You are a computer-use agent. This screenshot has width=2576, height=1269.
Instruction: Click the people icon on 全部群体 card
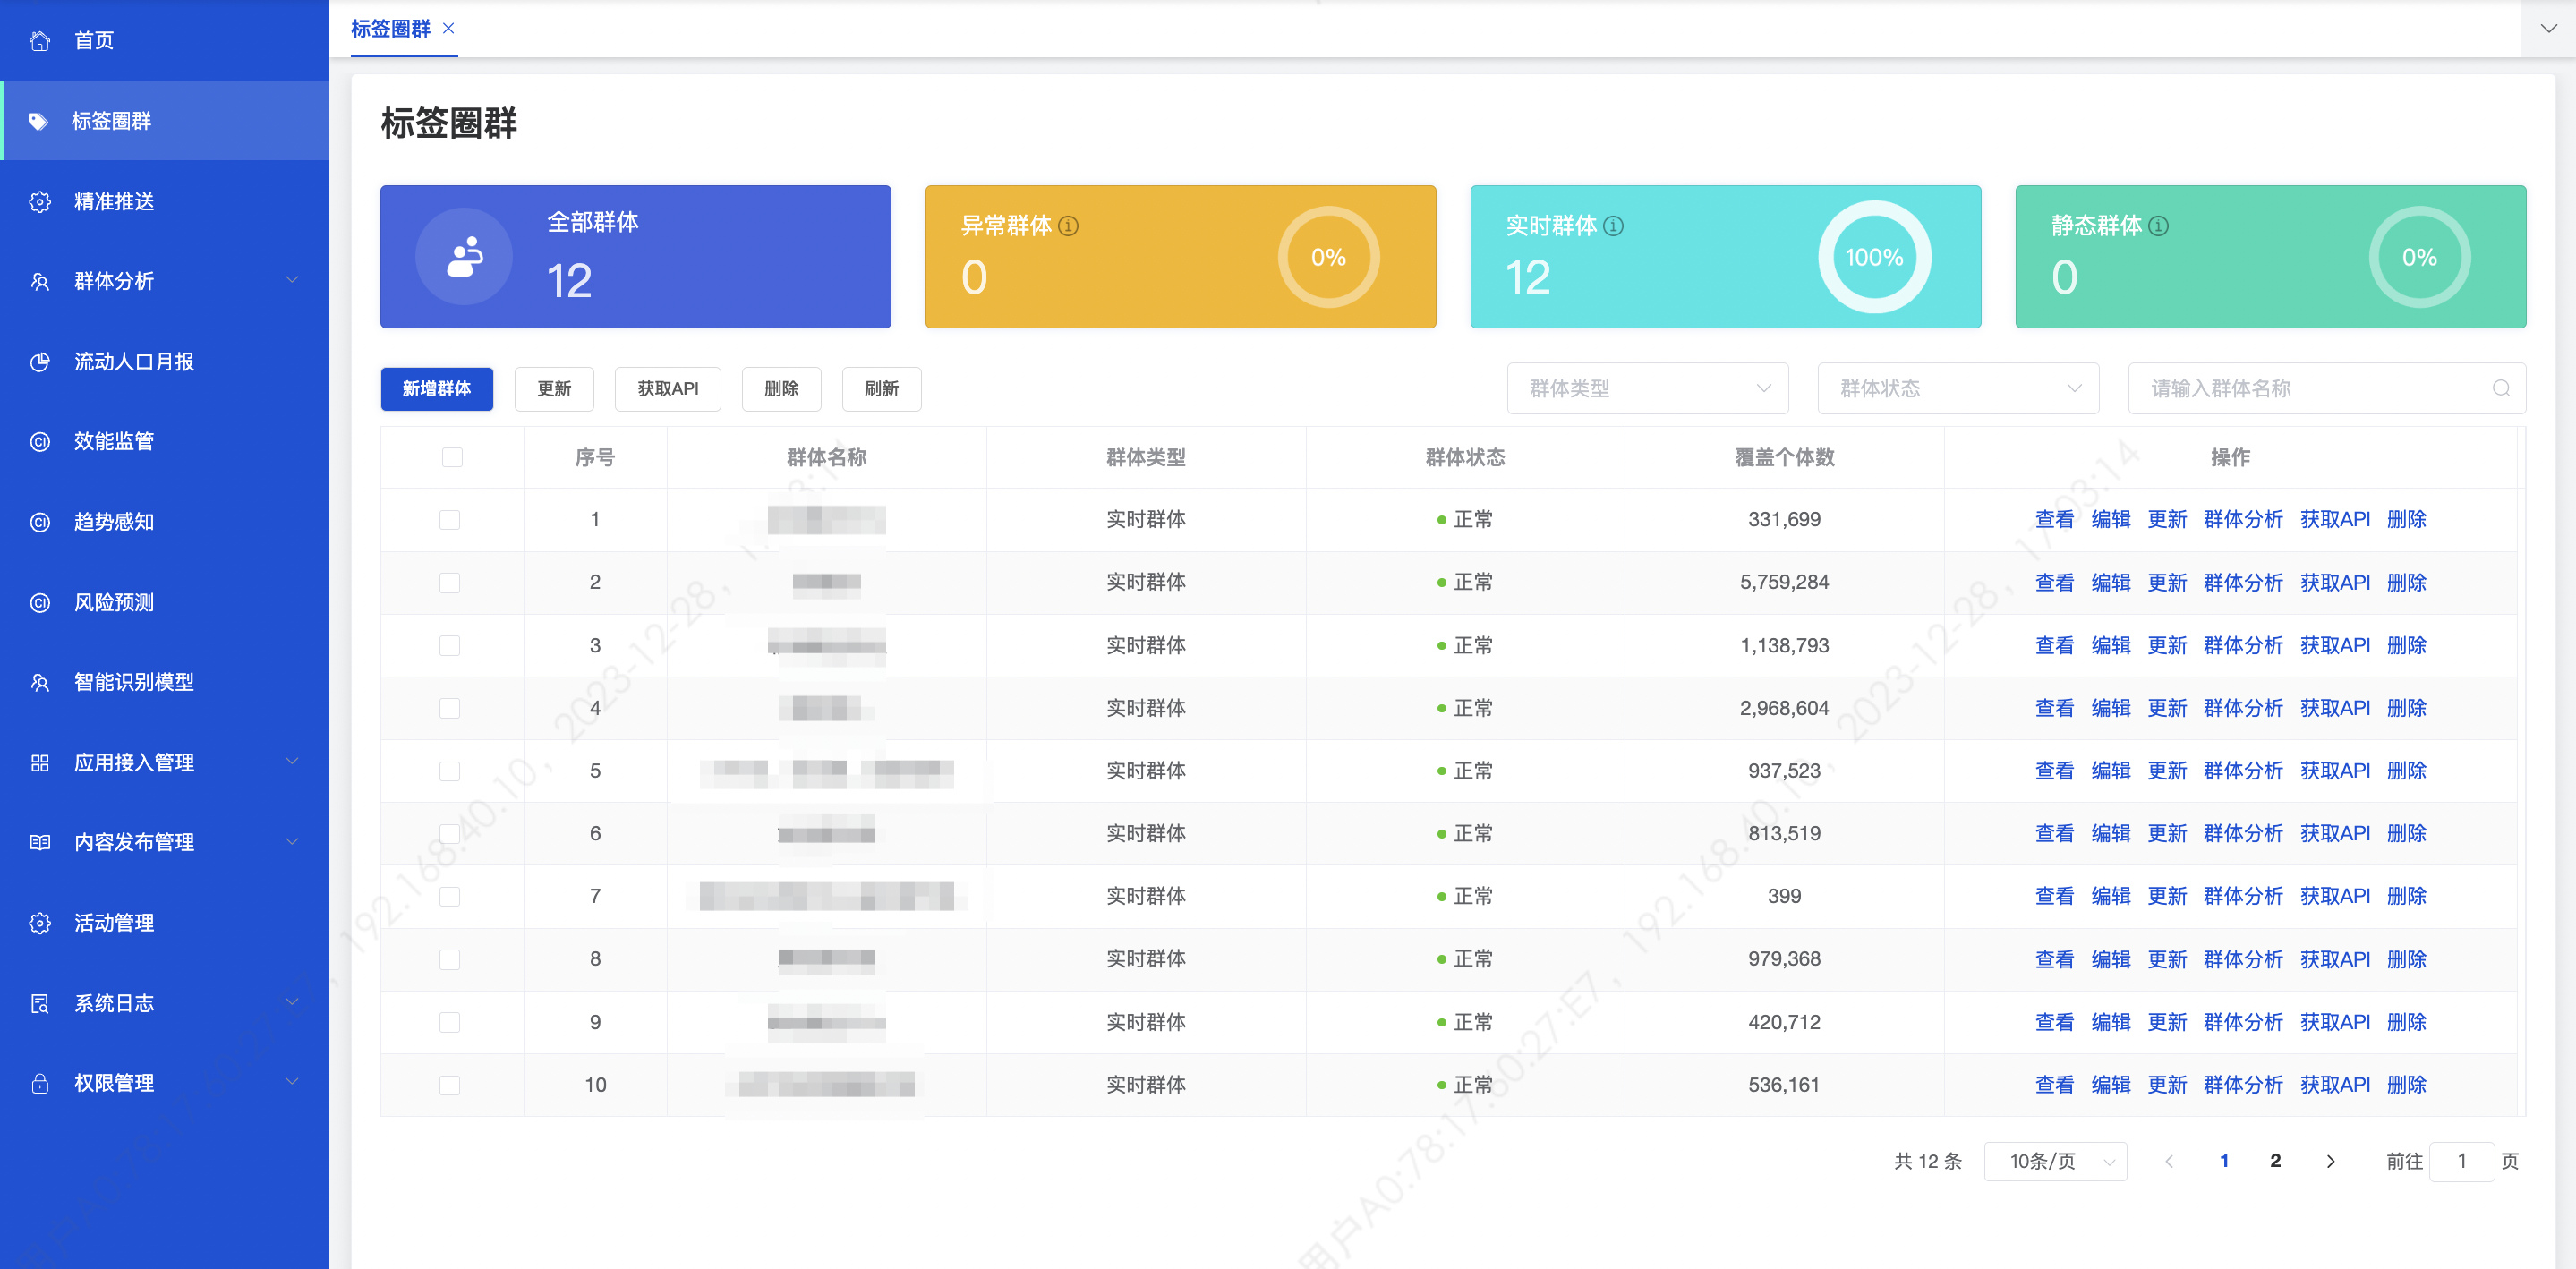[x=464, y=256]
